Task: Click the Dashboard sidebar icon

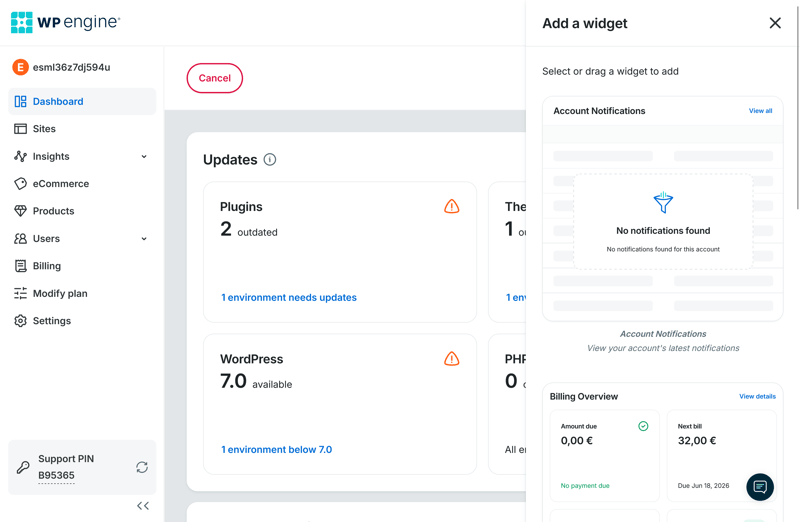Action: (x=20, y=102)
